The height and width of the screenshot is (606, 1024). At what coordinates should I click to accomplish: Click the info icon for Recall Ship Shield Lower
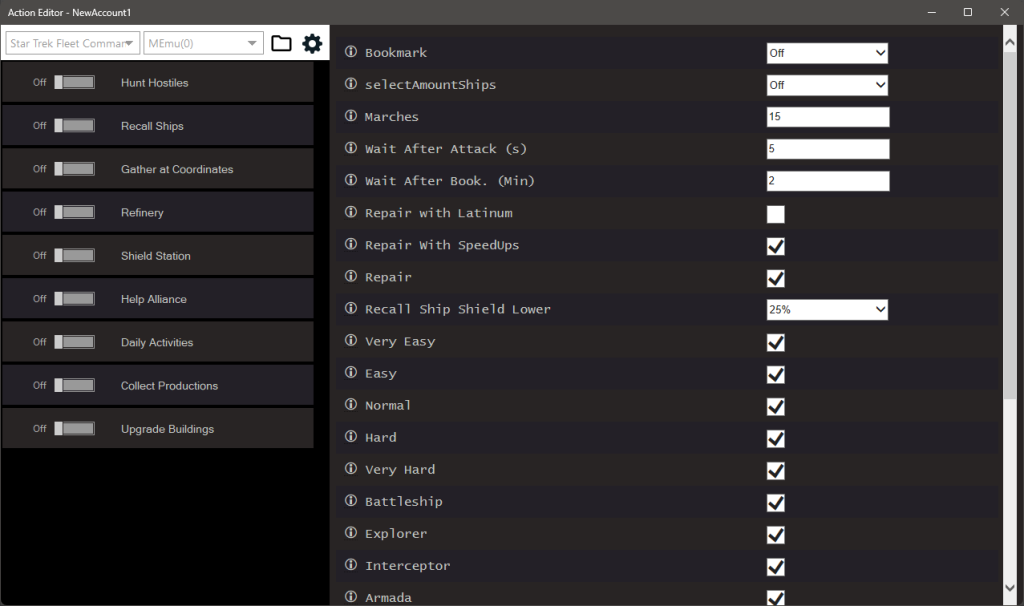pos(348,309)
